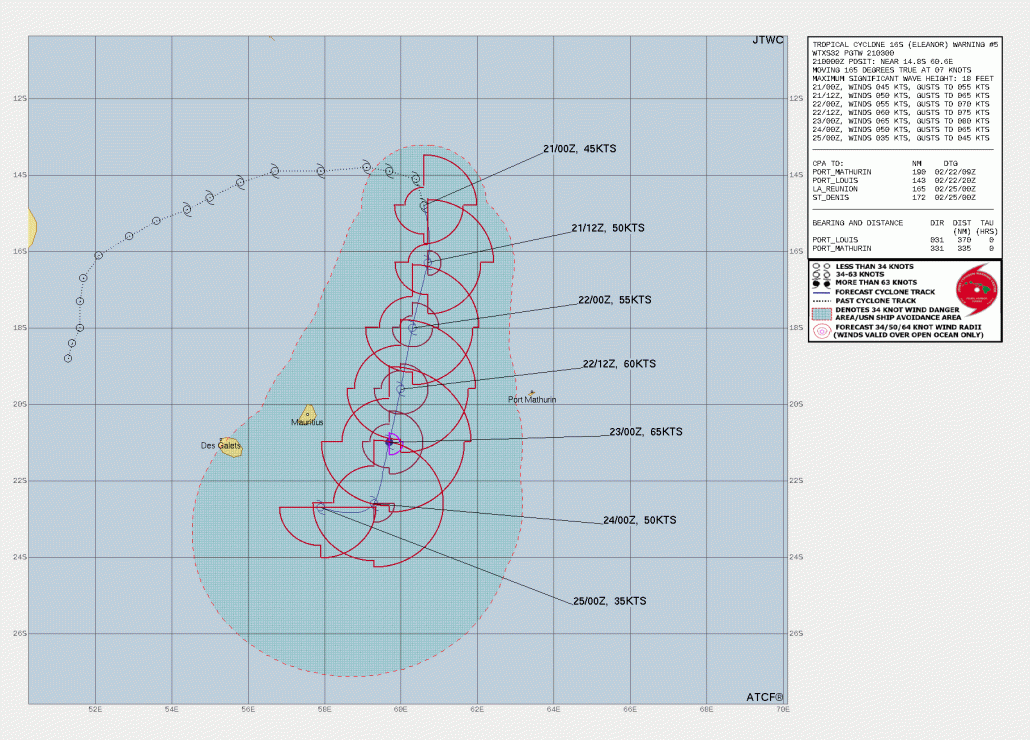The height and width of the screenshot is (740, 1030).
Task: Click the 'CPA TO:' table header
Action: pos(828,163)
